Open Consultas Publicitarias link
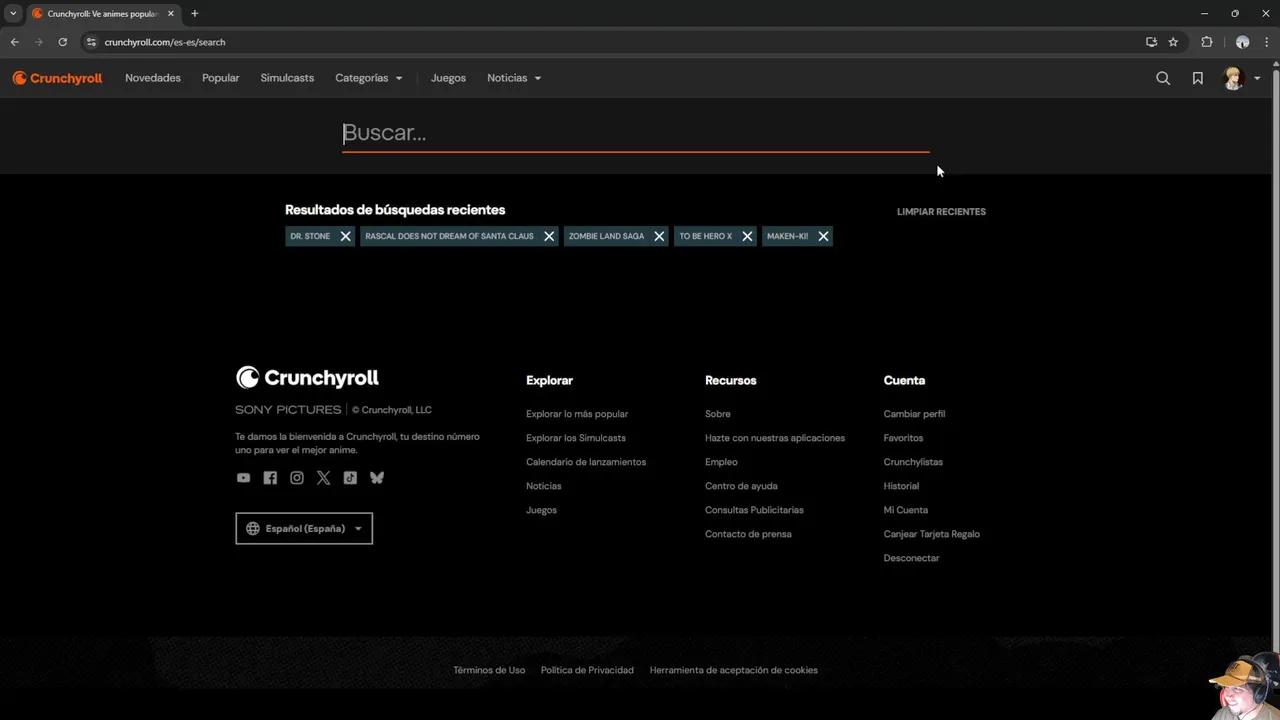This screenshot has height=720, width=1280. (x=754, y=510)
